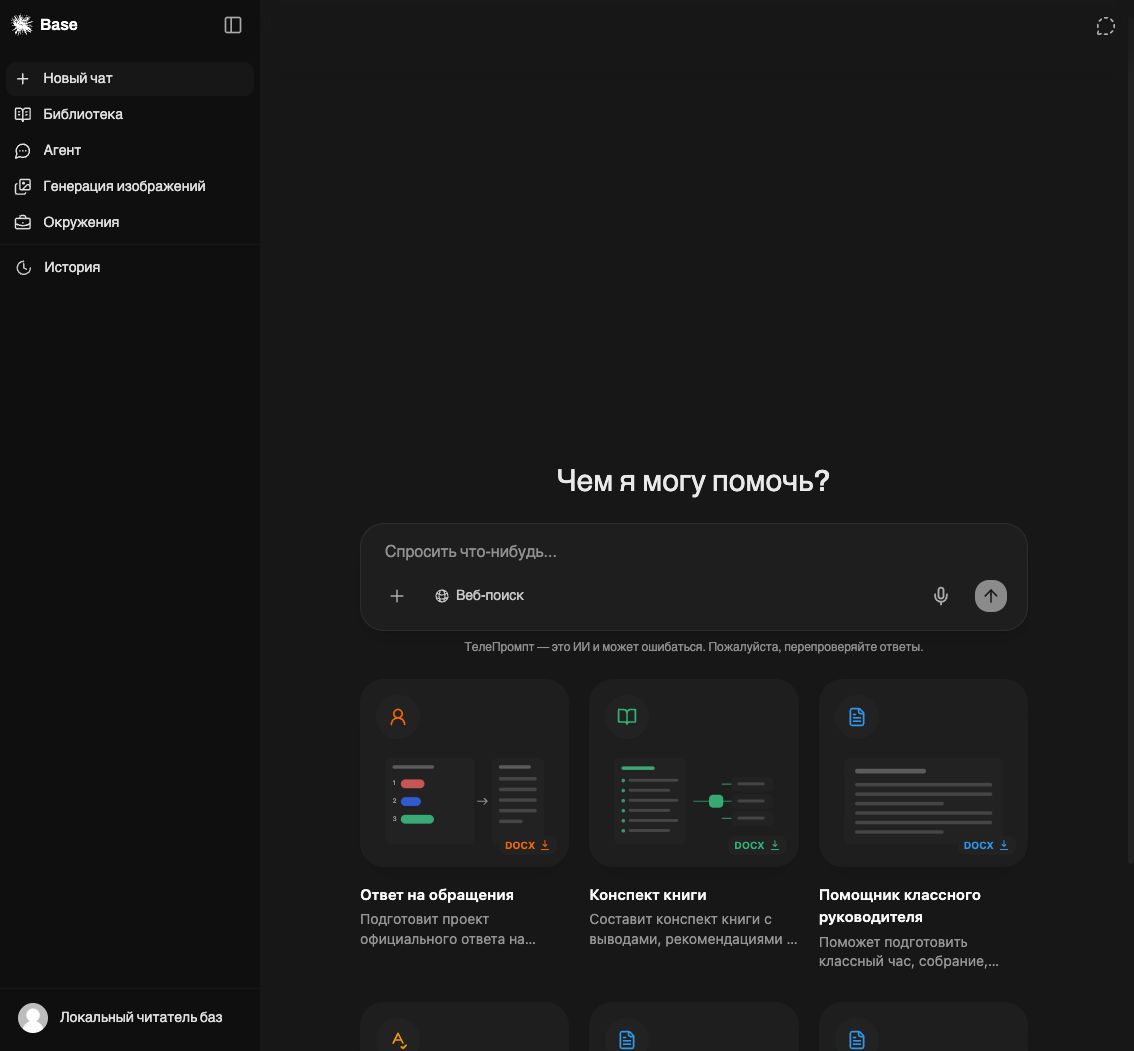The image size is (1134, 1051).
Task: Click the Ответ на обращения preview thumbnail
Action: (464, 773)
